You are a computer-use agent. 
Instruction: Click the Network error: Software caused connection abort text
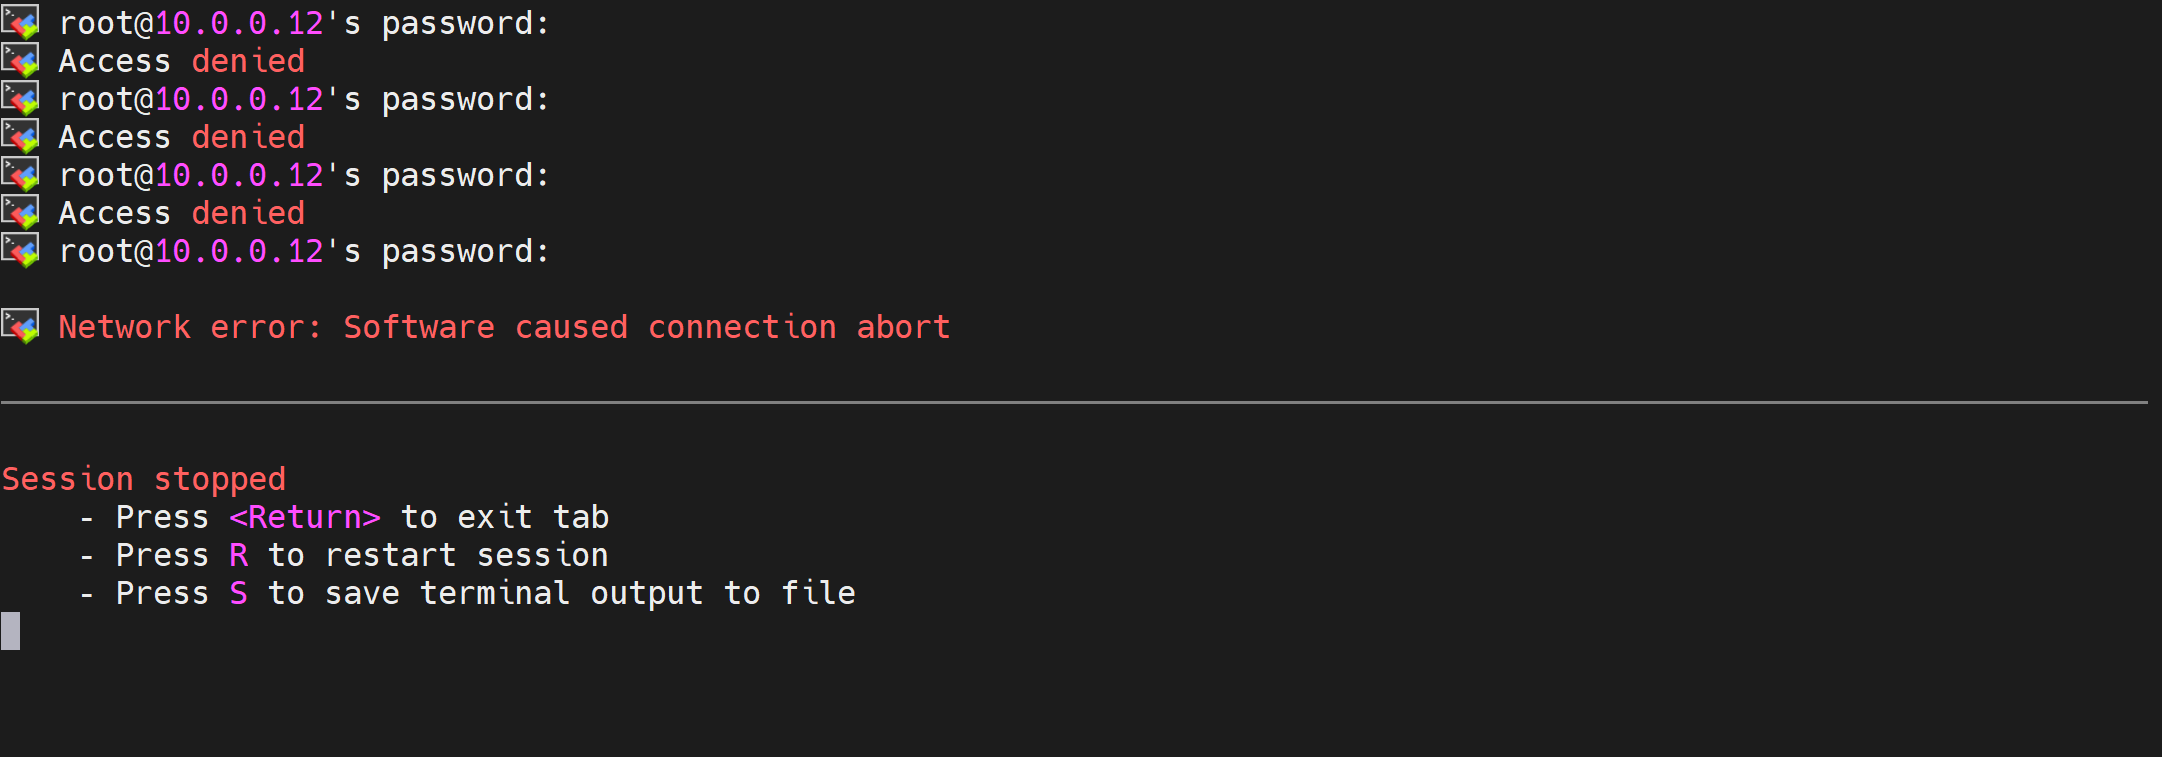pyautogui.click(x=504, y=327)
